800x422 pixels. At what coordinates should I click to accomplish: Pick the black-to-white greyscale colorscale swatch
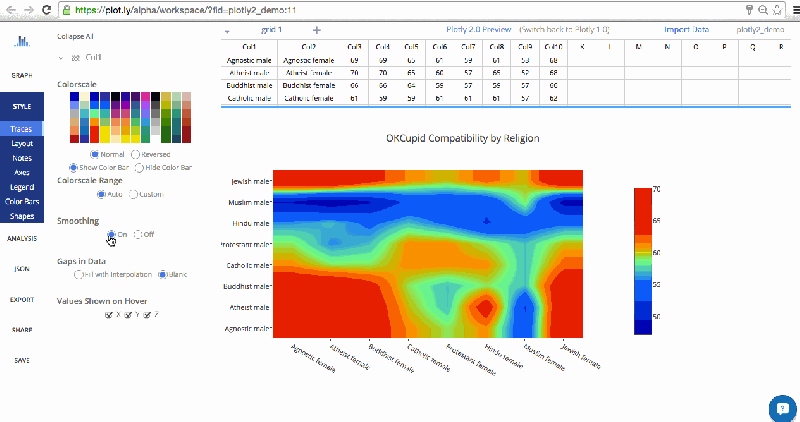[156, 117]
